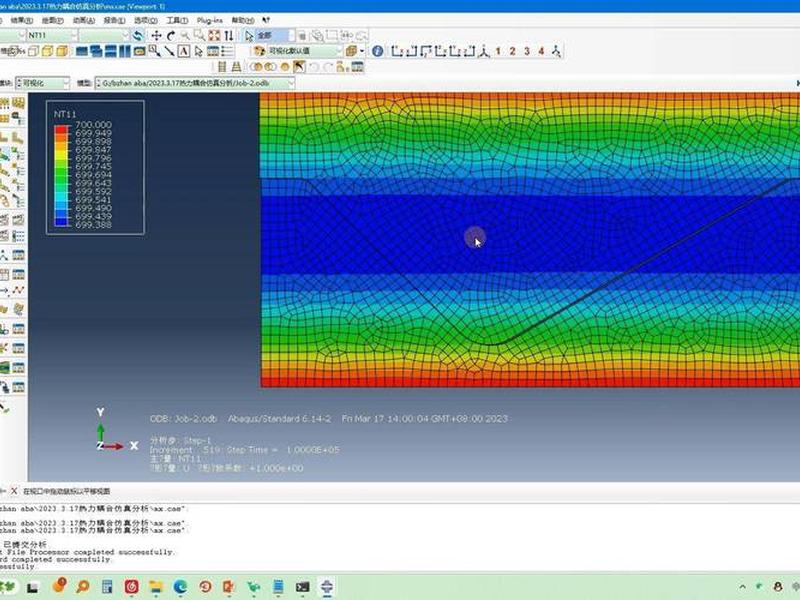This screenshot has width=800, height=600.
Task: Click the terminal icon in taskbar
Action: pyautogui.click(x=303, y=587)
